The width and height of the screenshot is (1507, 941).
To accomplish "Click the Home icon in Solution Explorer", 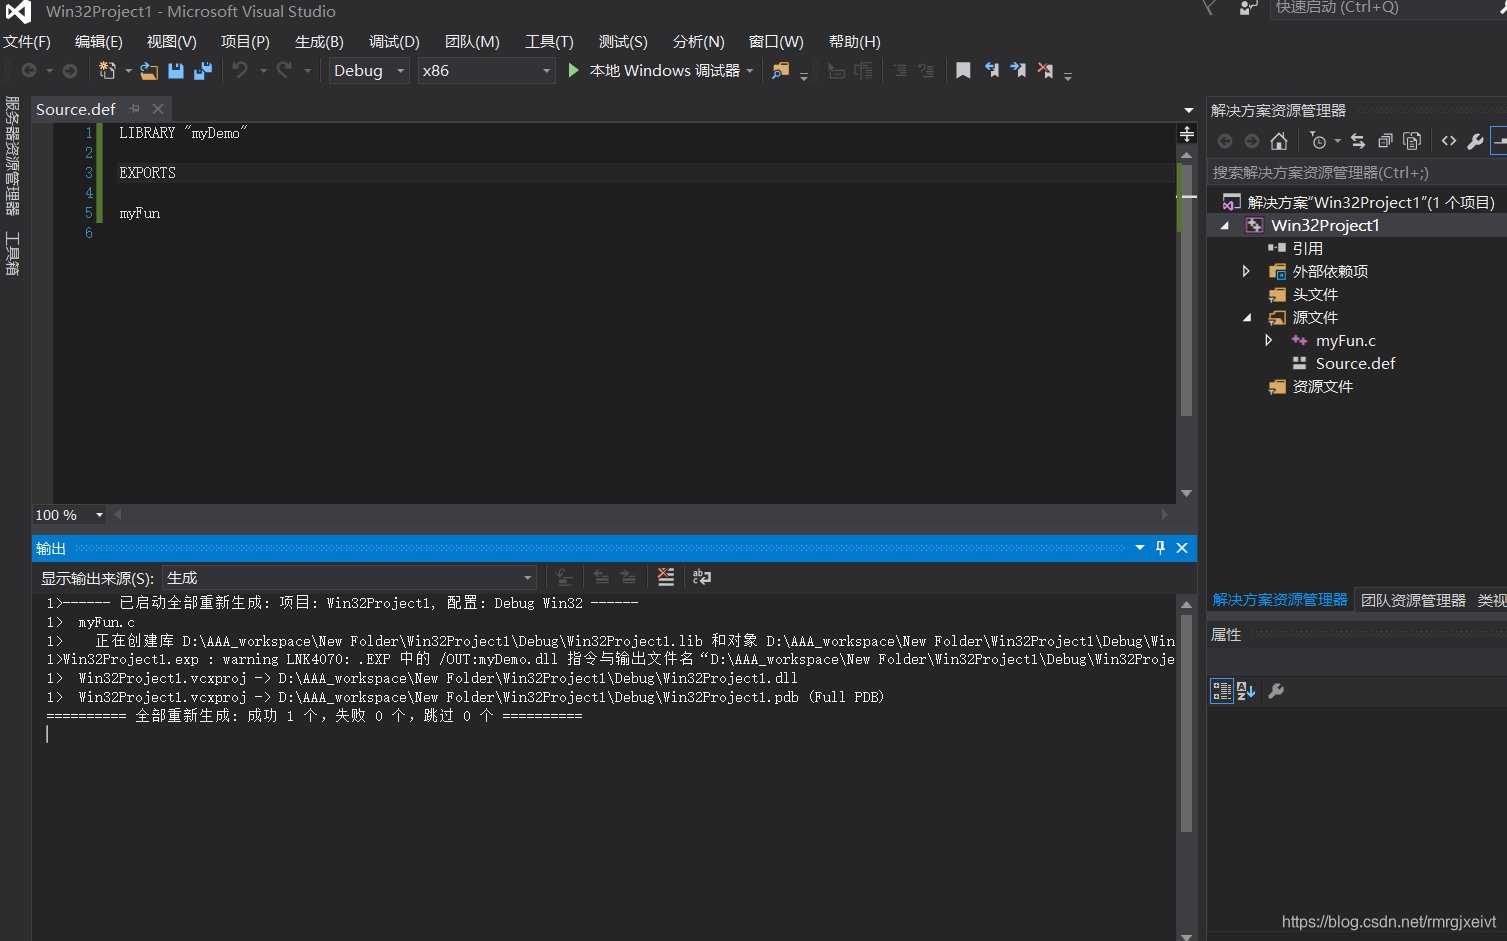I will click(1279, 141).
